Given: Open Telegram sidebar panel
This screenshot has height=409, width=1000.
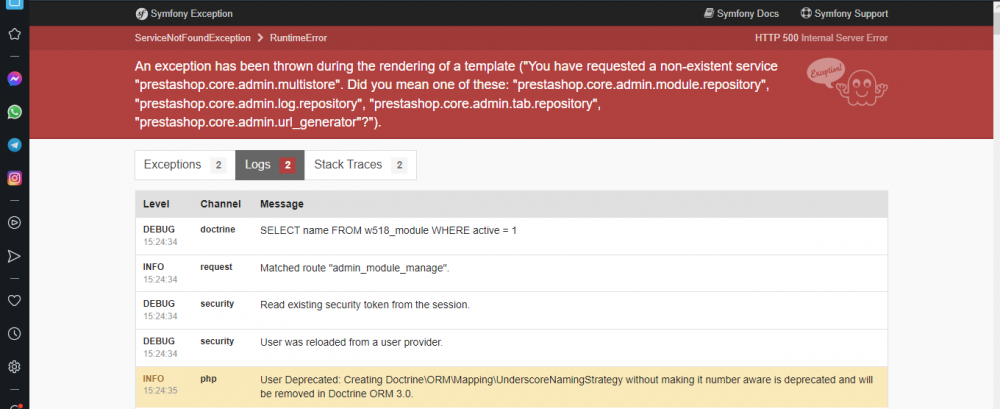Looking at the screenshot, I should [x=14, y=145].
